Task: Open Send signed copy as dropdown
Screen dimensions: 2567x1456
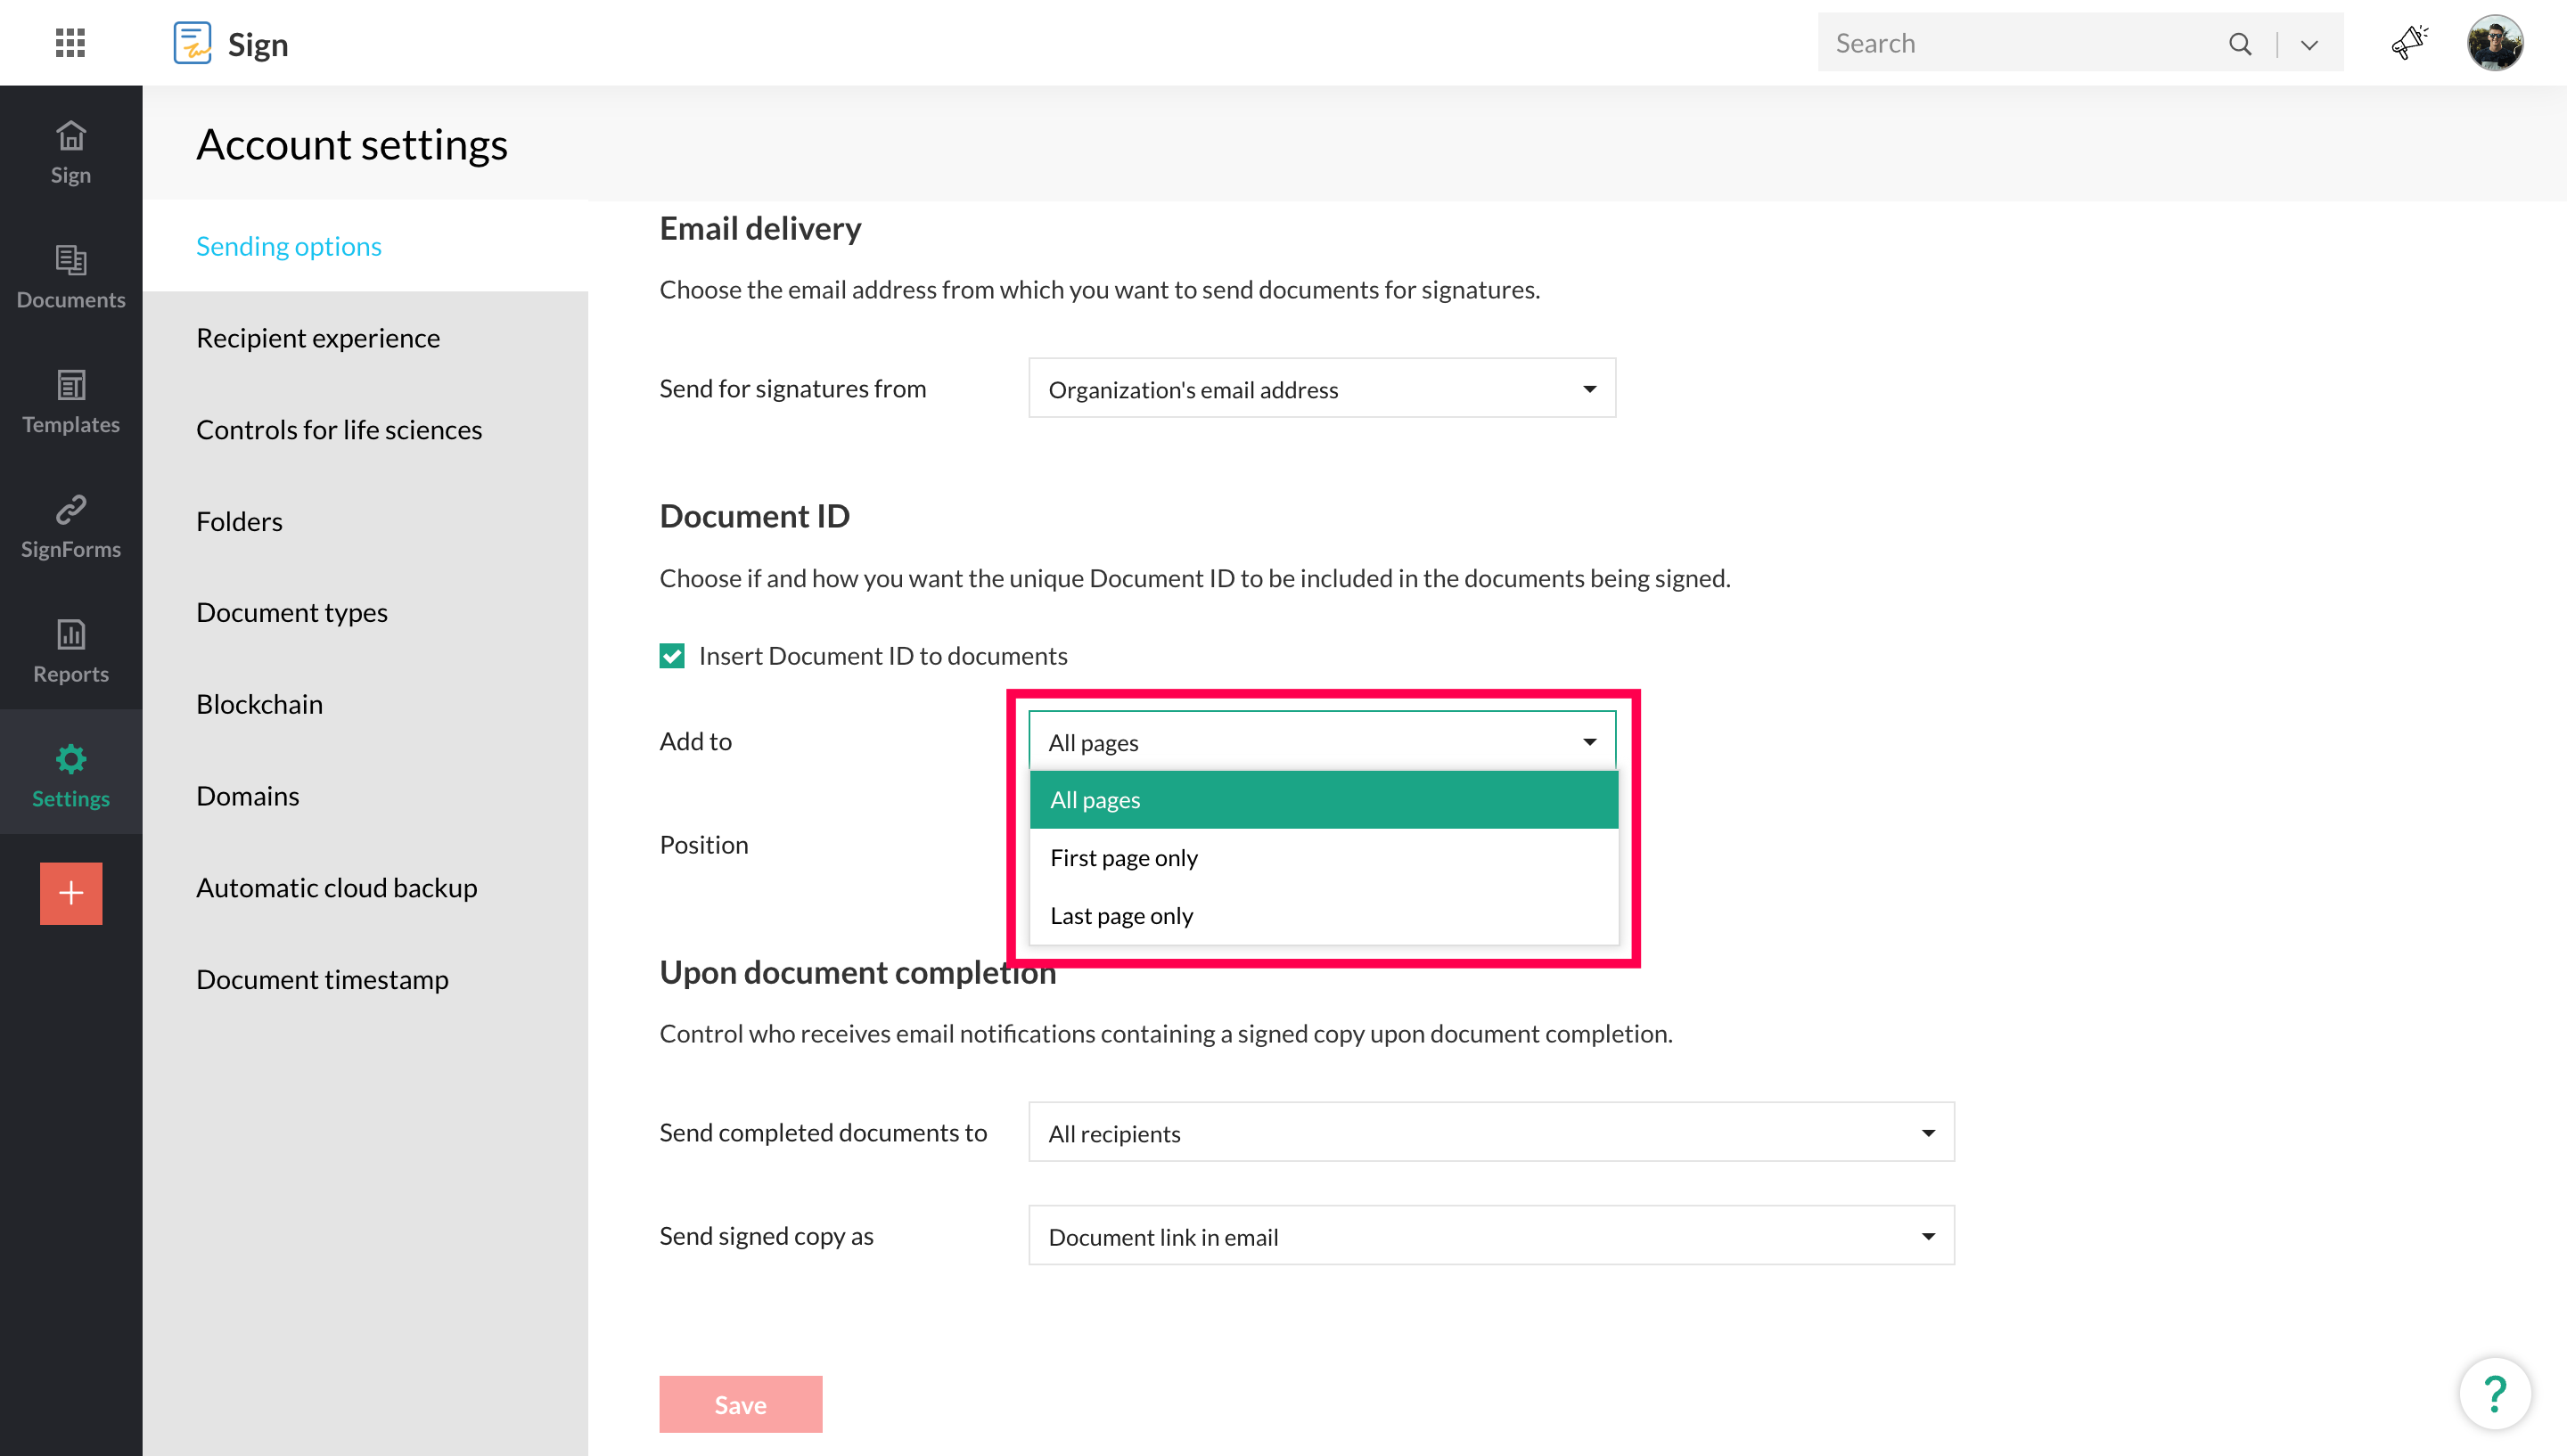Action: pyautogui.click(x=1490, y=1237)
